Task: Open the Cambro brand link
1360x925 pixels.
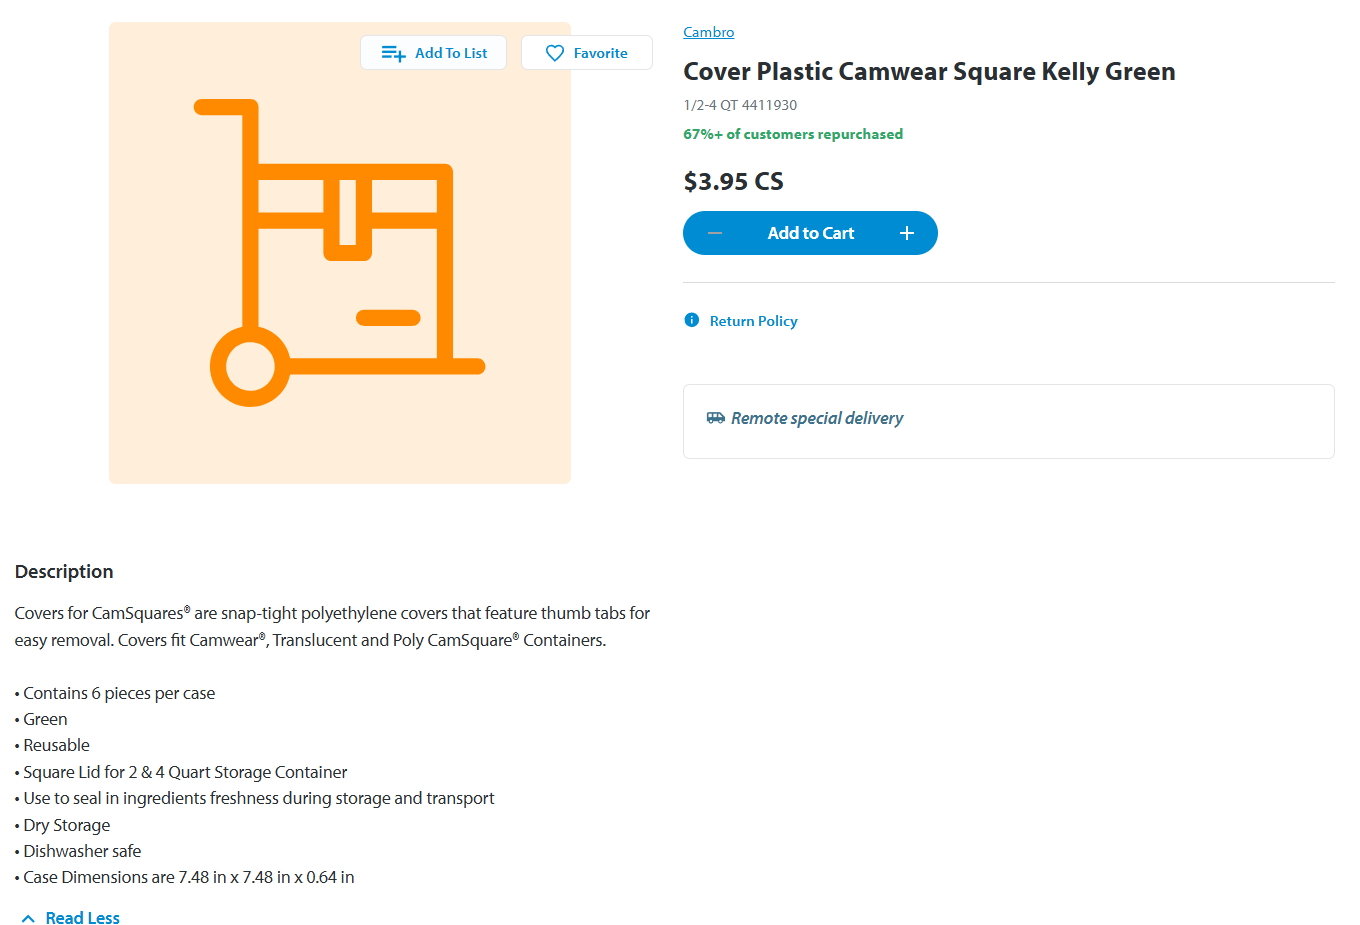Action: coord(708,32)
